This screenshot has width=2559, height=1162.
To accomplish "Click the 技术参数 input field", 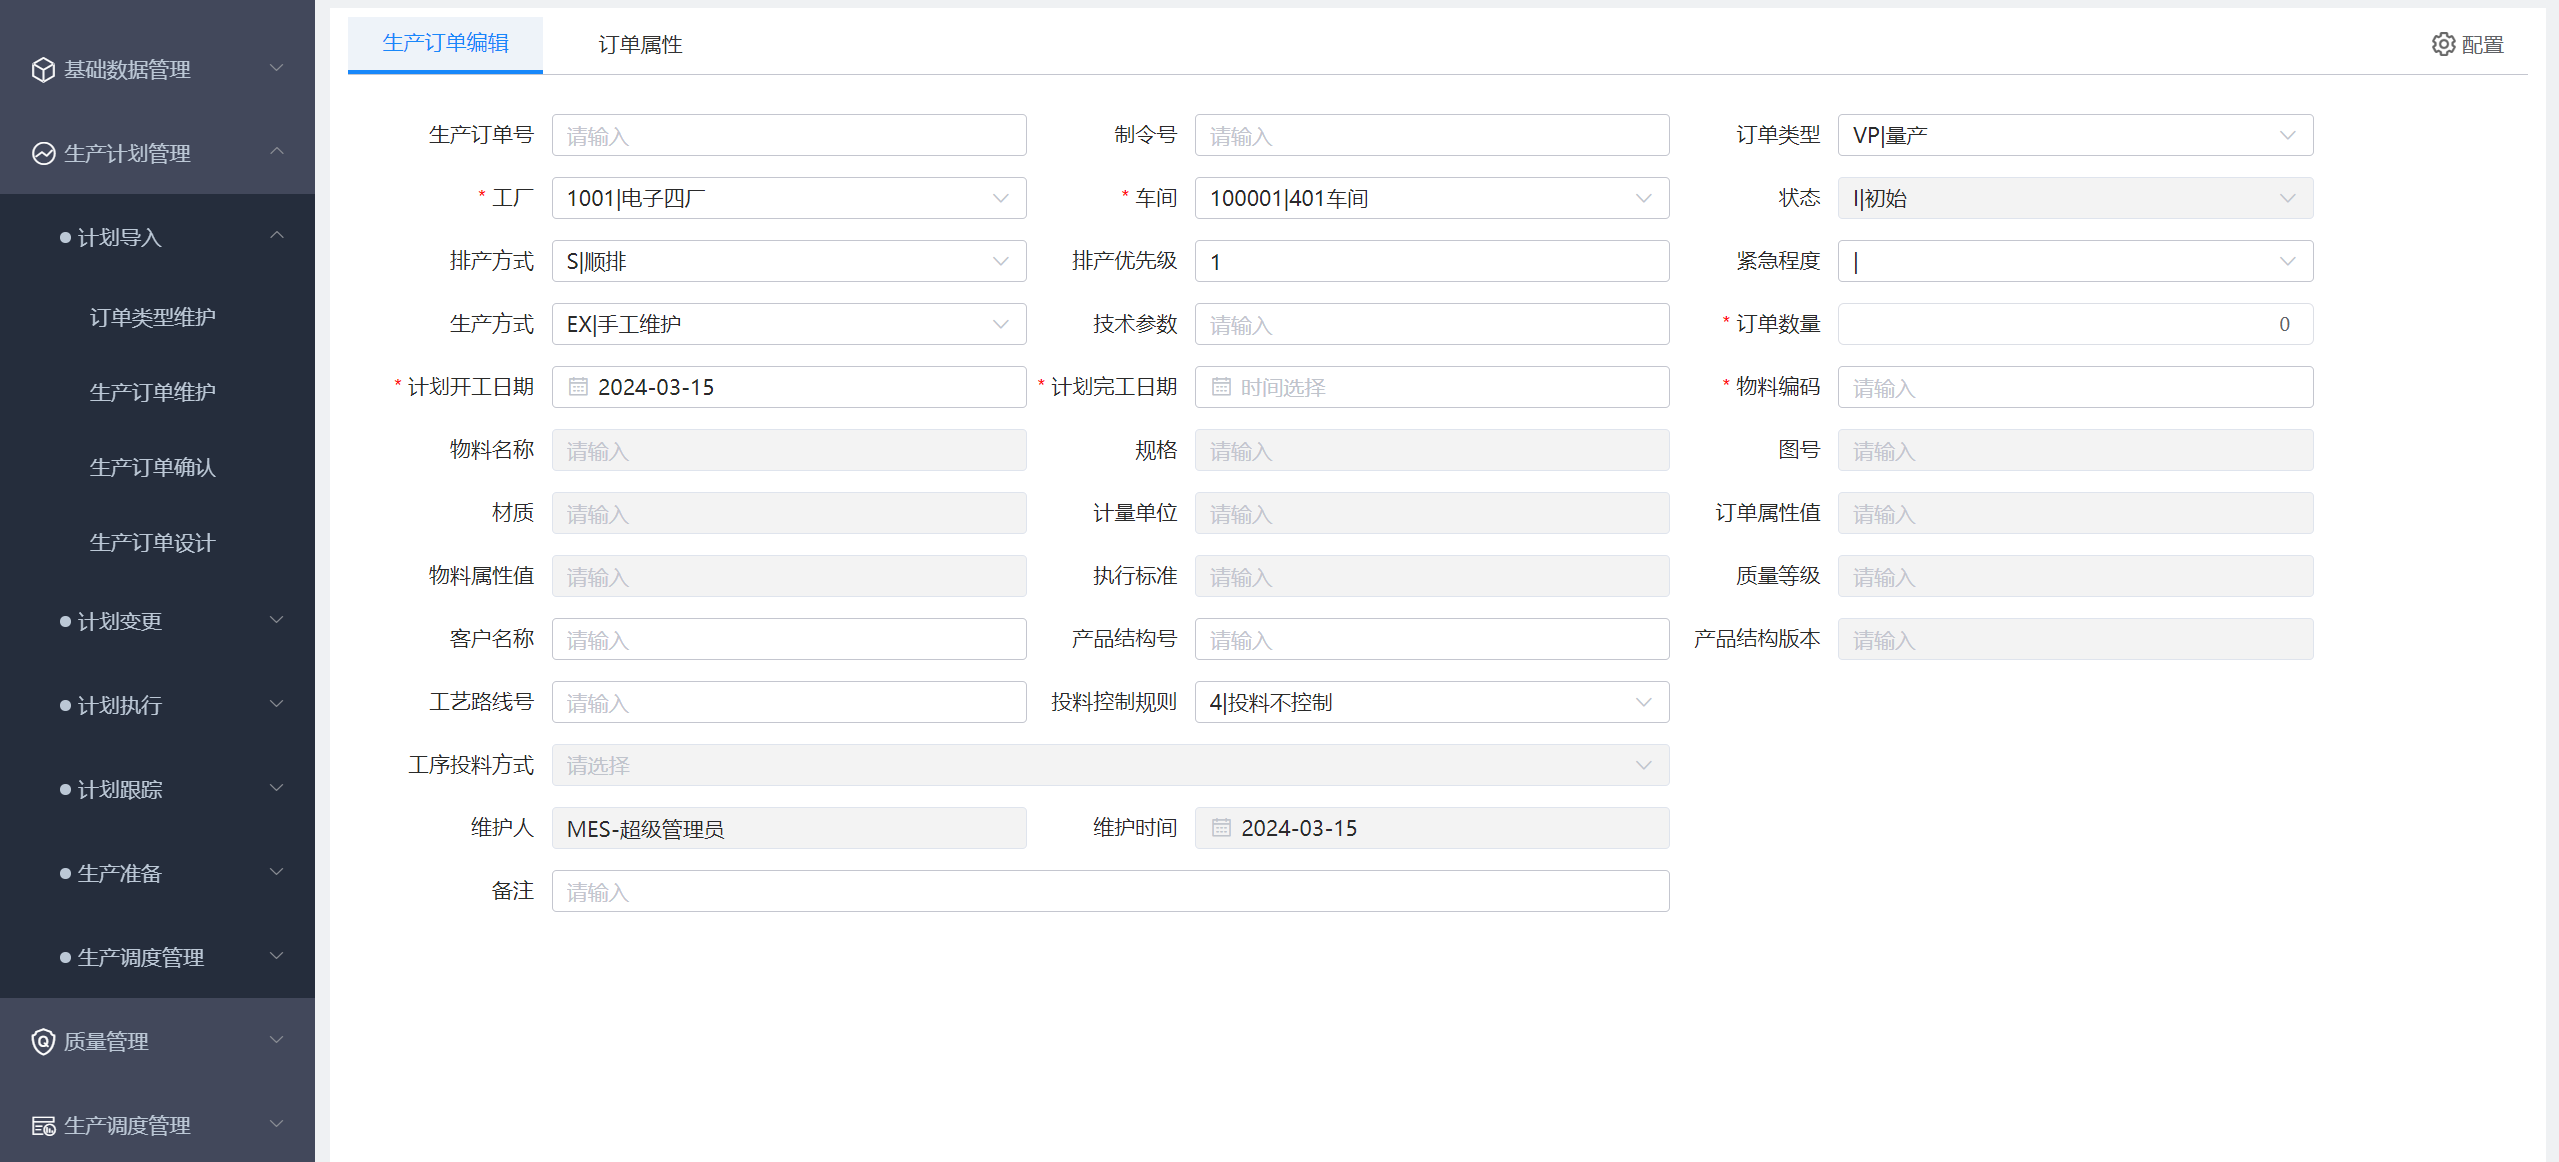I will pyautogui.click(x=1432, y=324).
